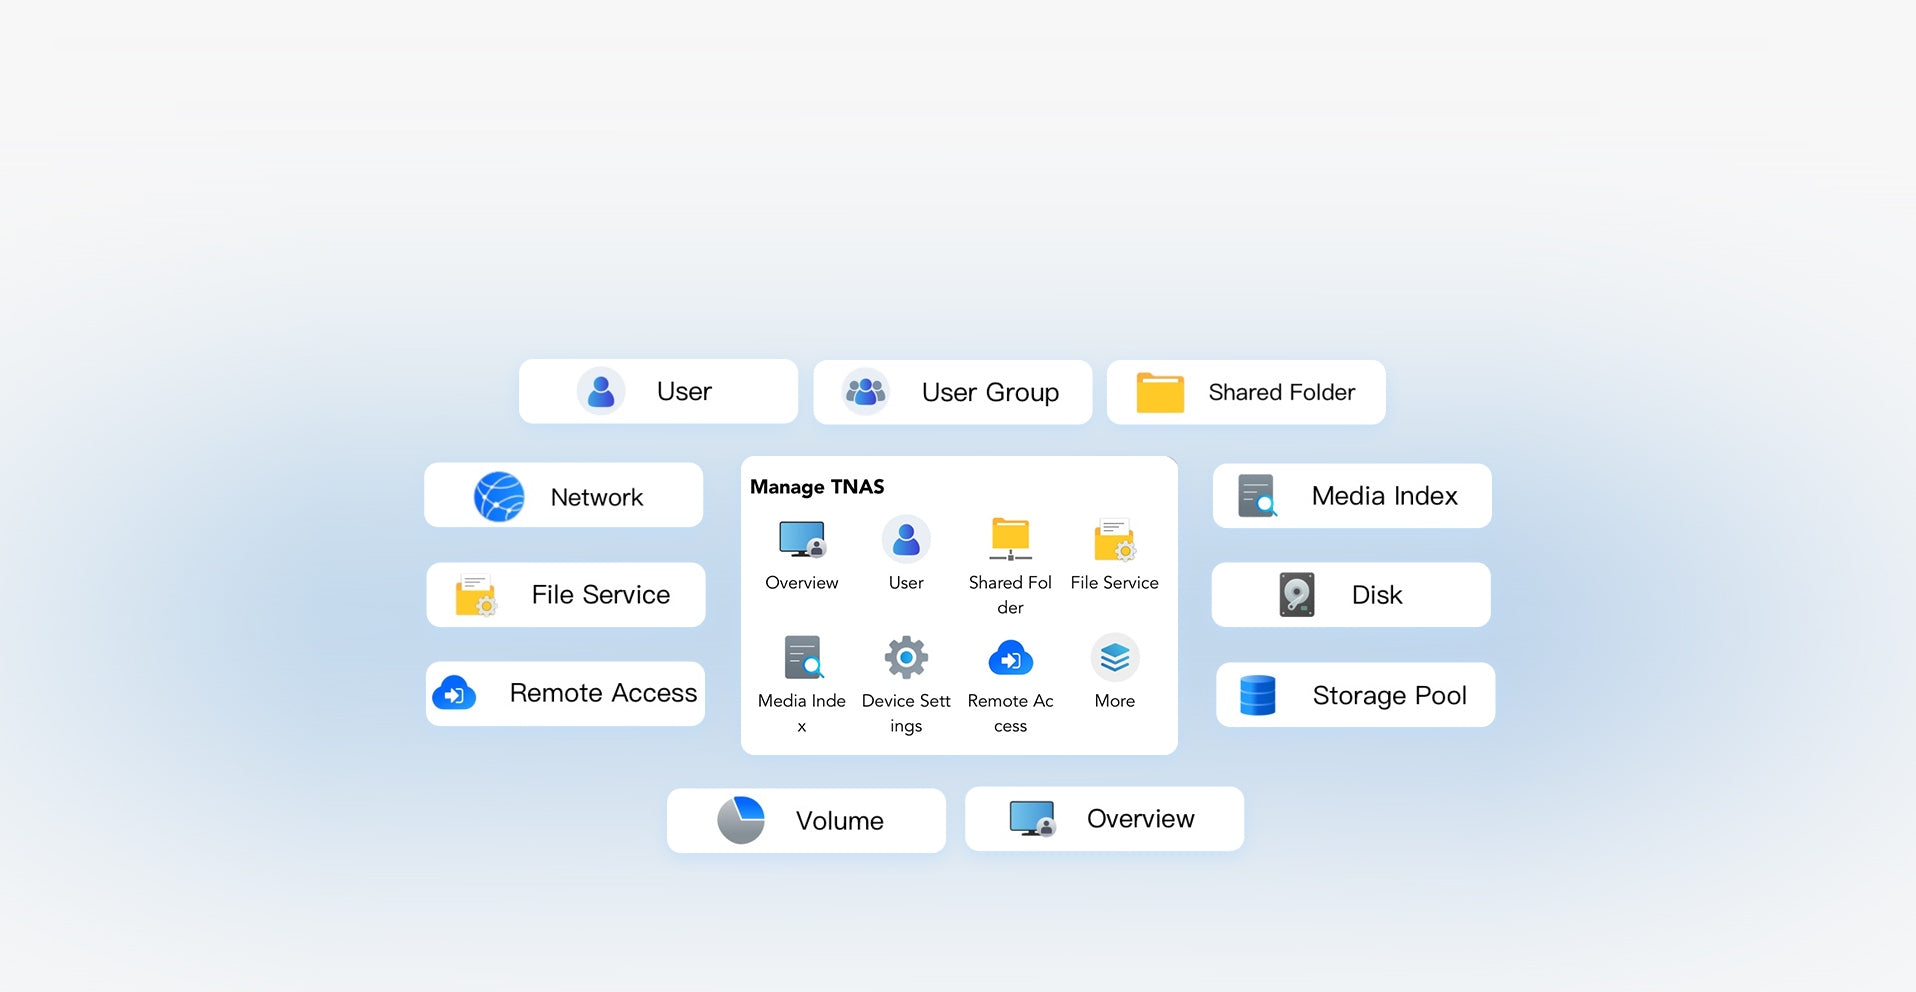This screenshot has width=1916, height=992.
Task: Click the More stacked-layers icon
Action: click(x=1114, y=659)
